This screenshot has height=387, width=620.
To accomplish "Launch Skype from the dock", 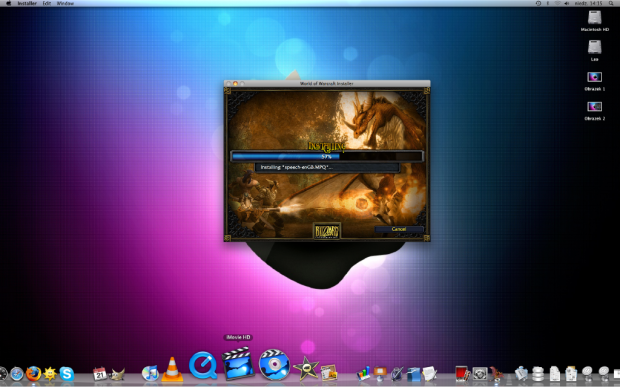I will tap(66, 374).
